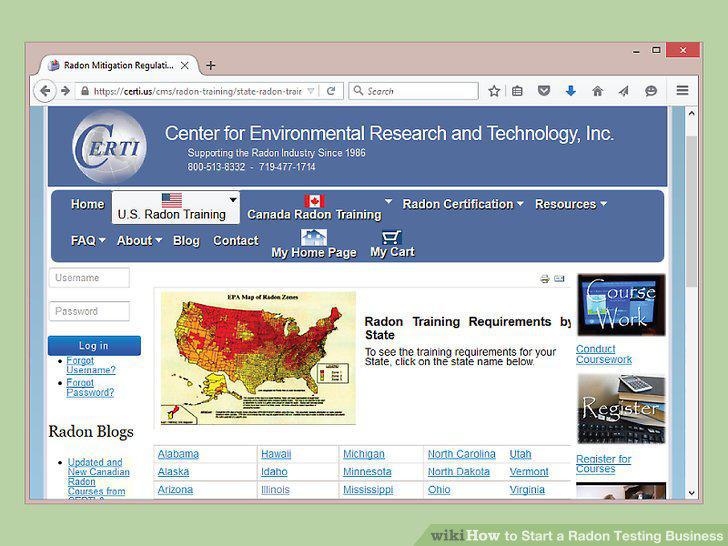The width and height of the screenshot is (728, 546).
Task: Click the North Dakota state link
Action: [459, 472]
